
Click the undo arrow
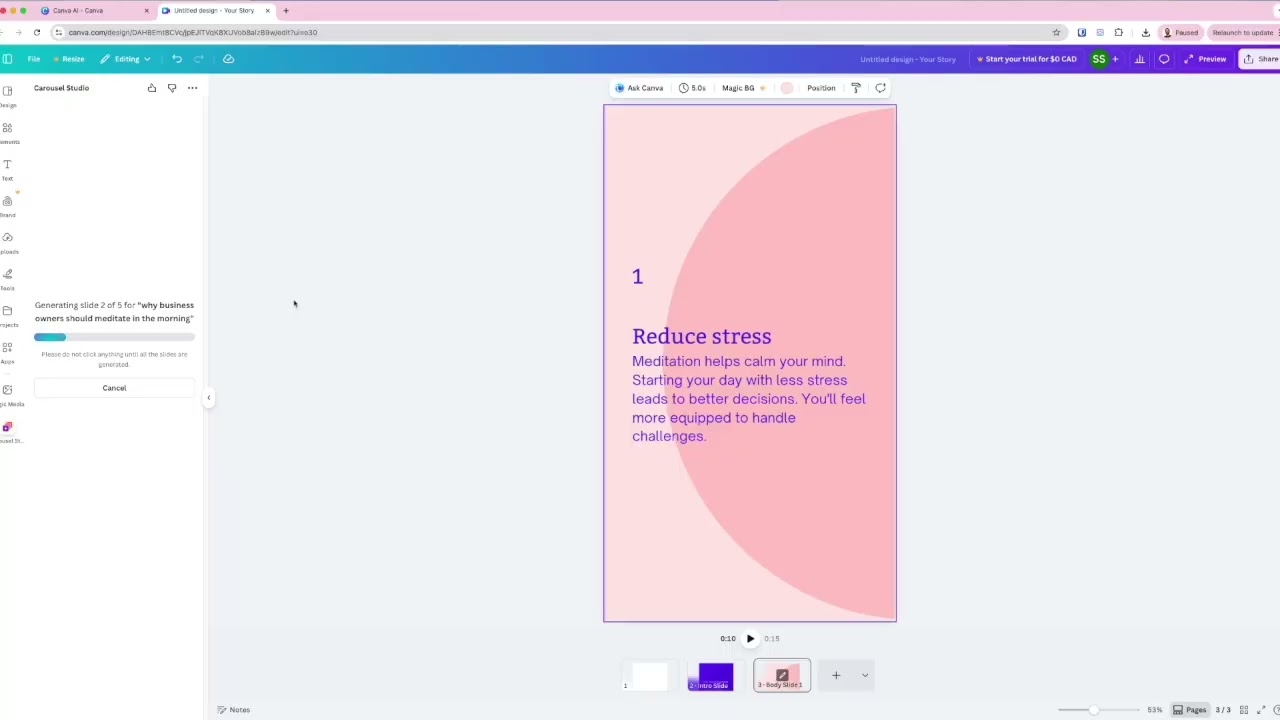177,59
